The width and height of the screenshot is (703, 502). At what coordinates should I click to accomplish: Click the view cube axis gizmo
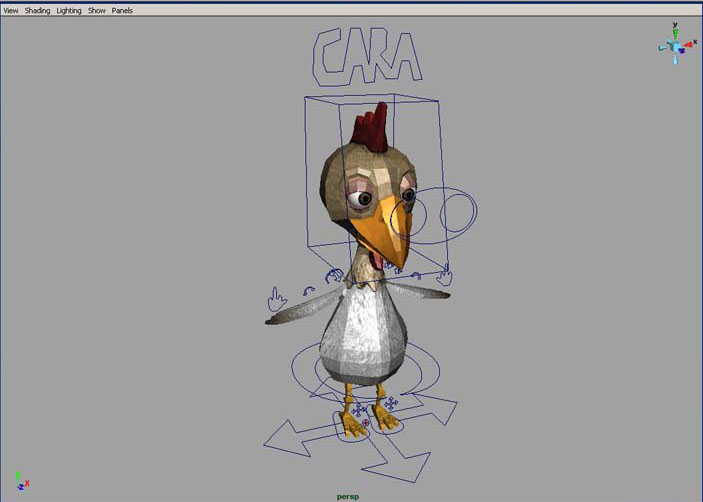tap(677, 45)
